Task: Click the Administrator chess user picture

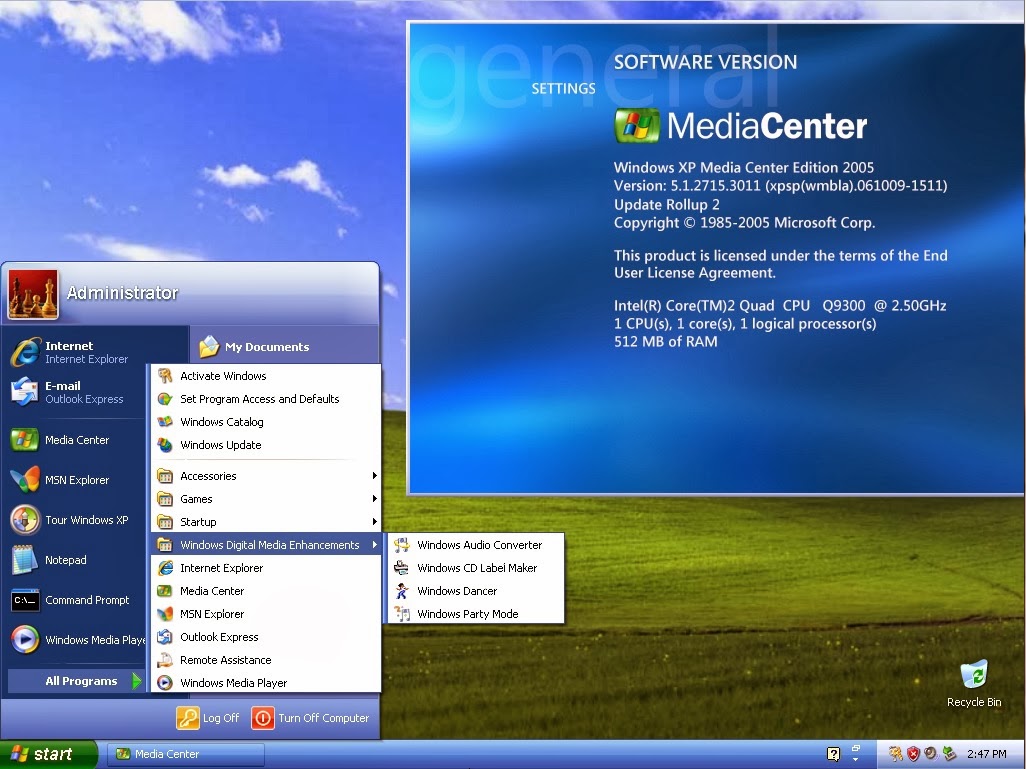Action: point(33,295)
